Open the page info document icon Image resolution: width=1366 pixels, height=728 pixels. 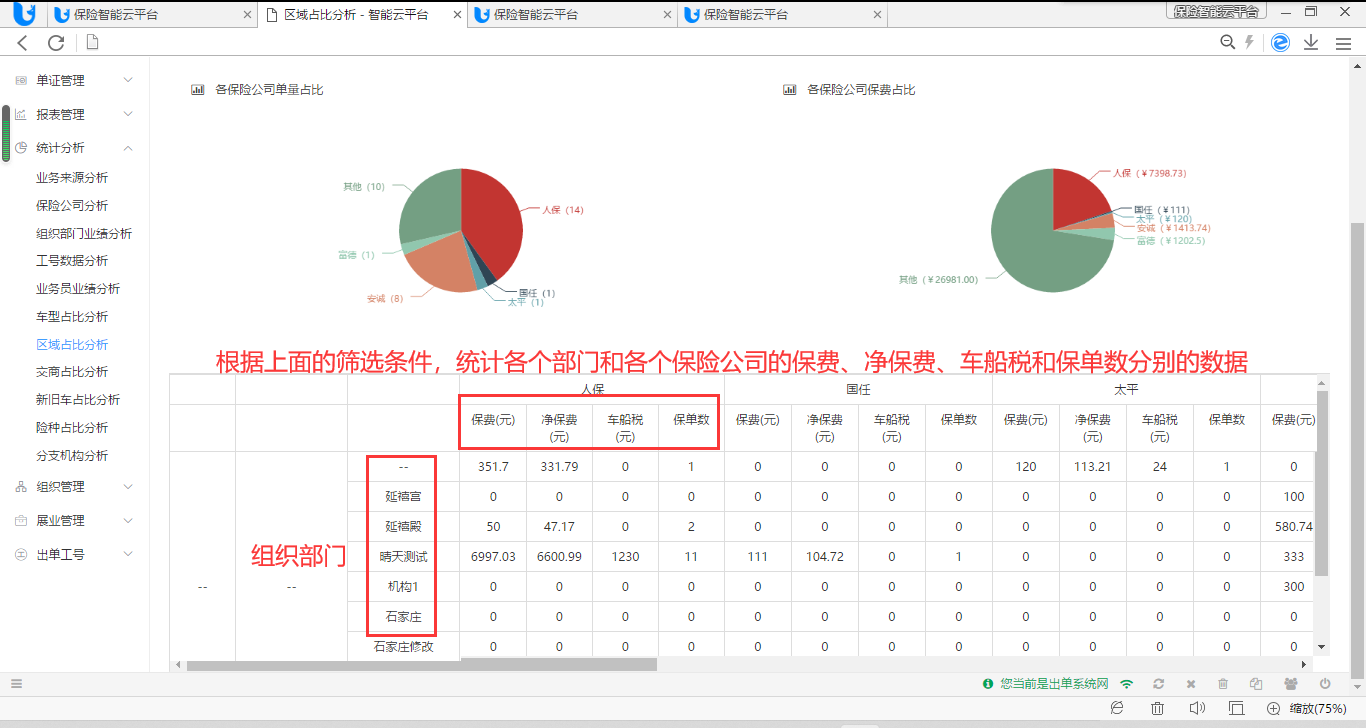(92, 42)
